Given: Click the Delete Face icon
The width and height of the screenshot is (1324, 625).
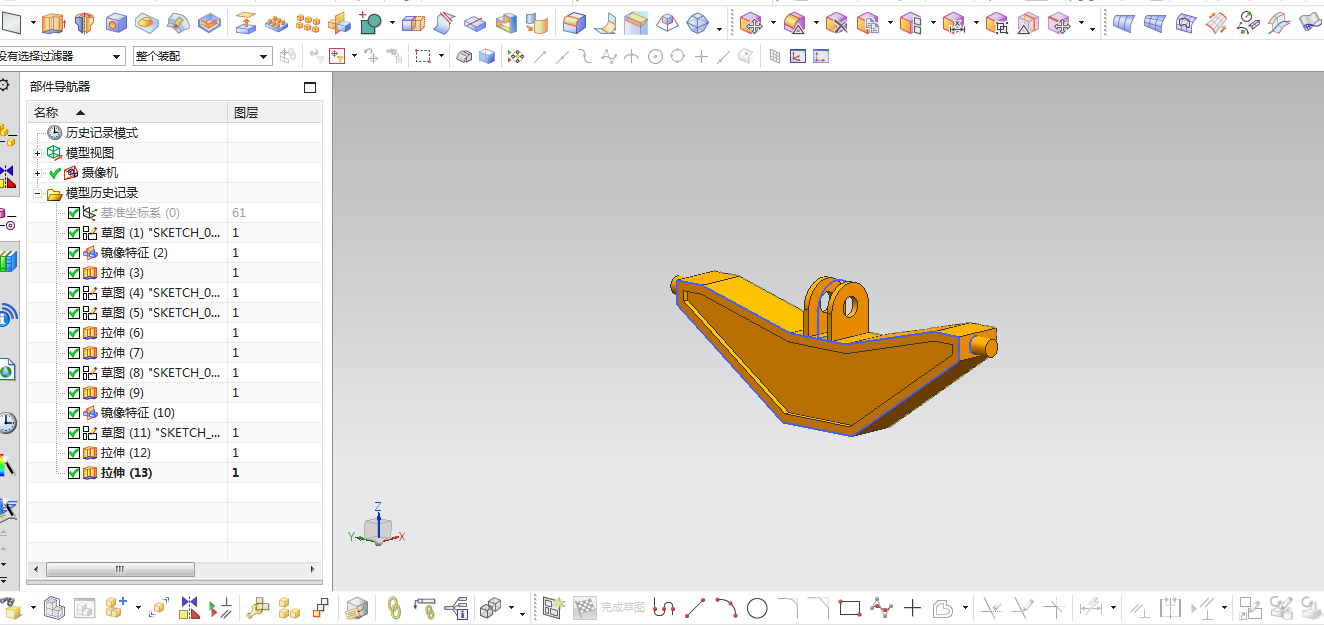Looking at the screenshot, I should [x=837, y=22].
